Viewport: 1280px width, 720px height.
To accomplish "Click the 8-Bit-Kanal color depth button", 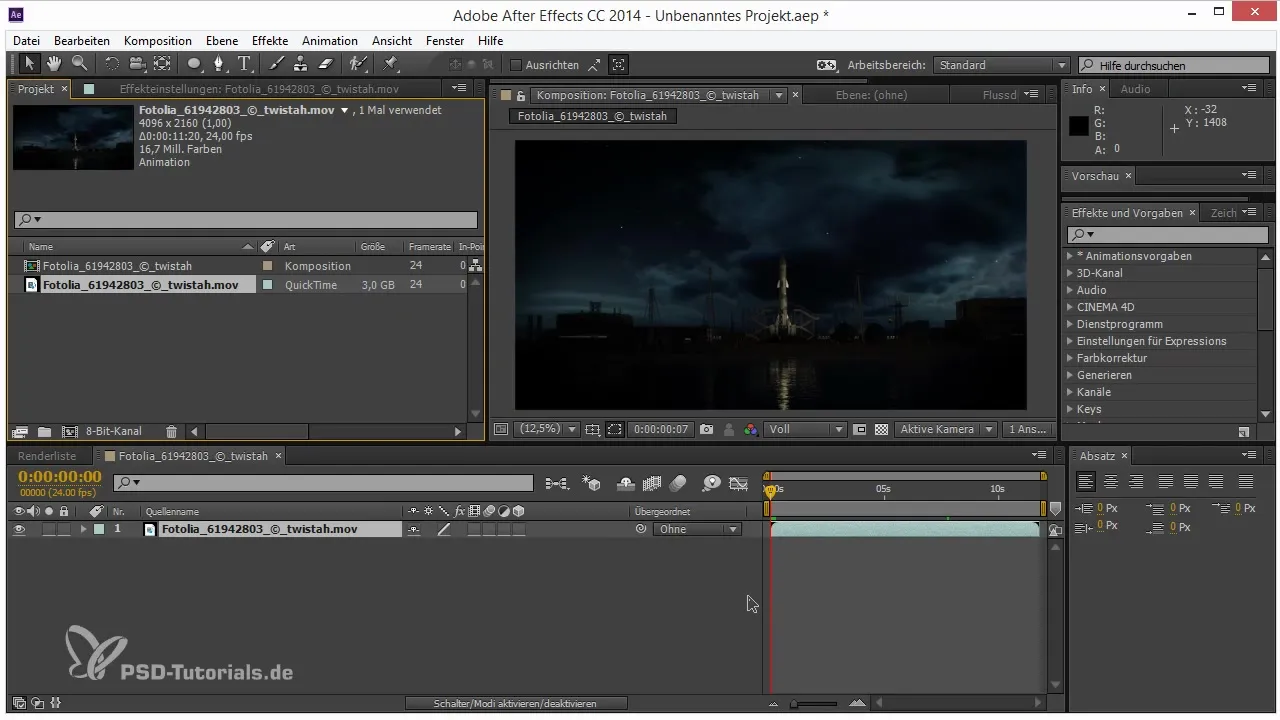I will tap(114, 432).
